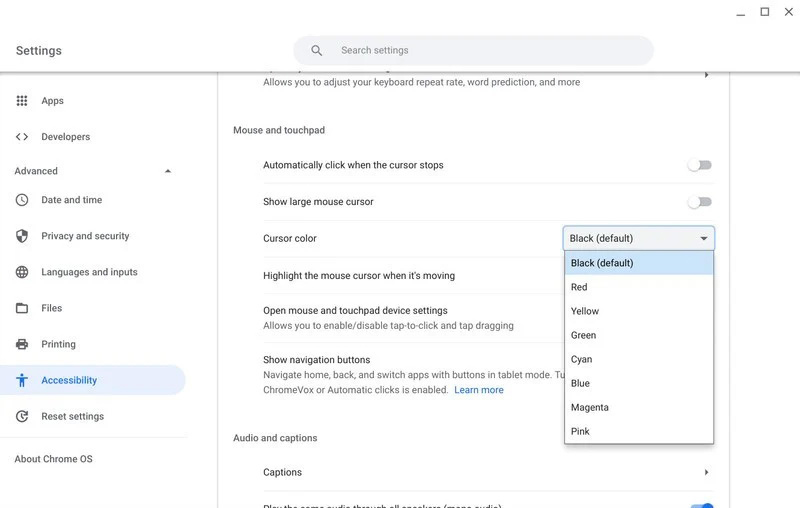Open keyboard repeat rate settings arrow

[707, 75]
